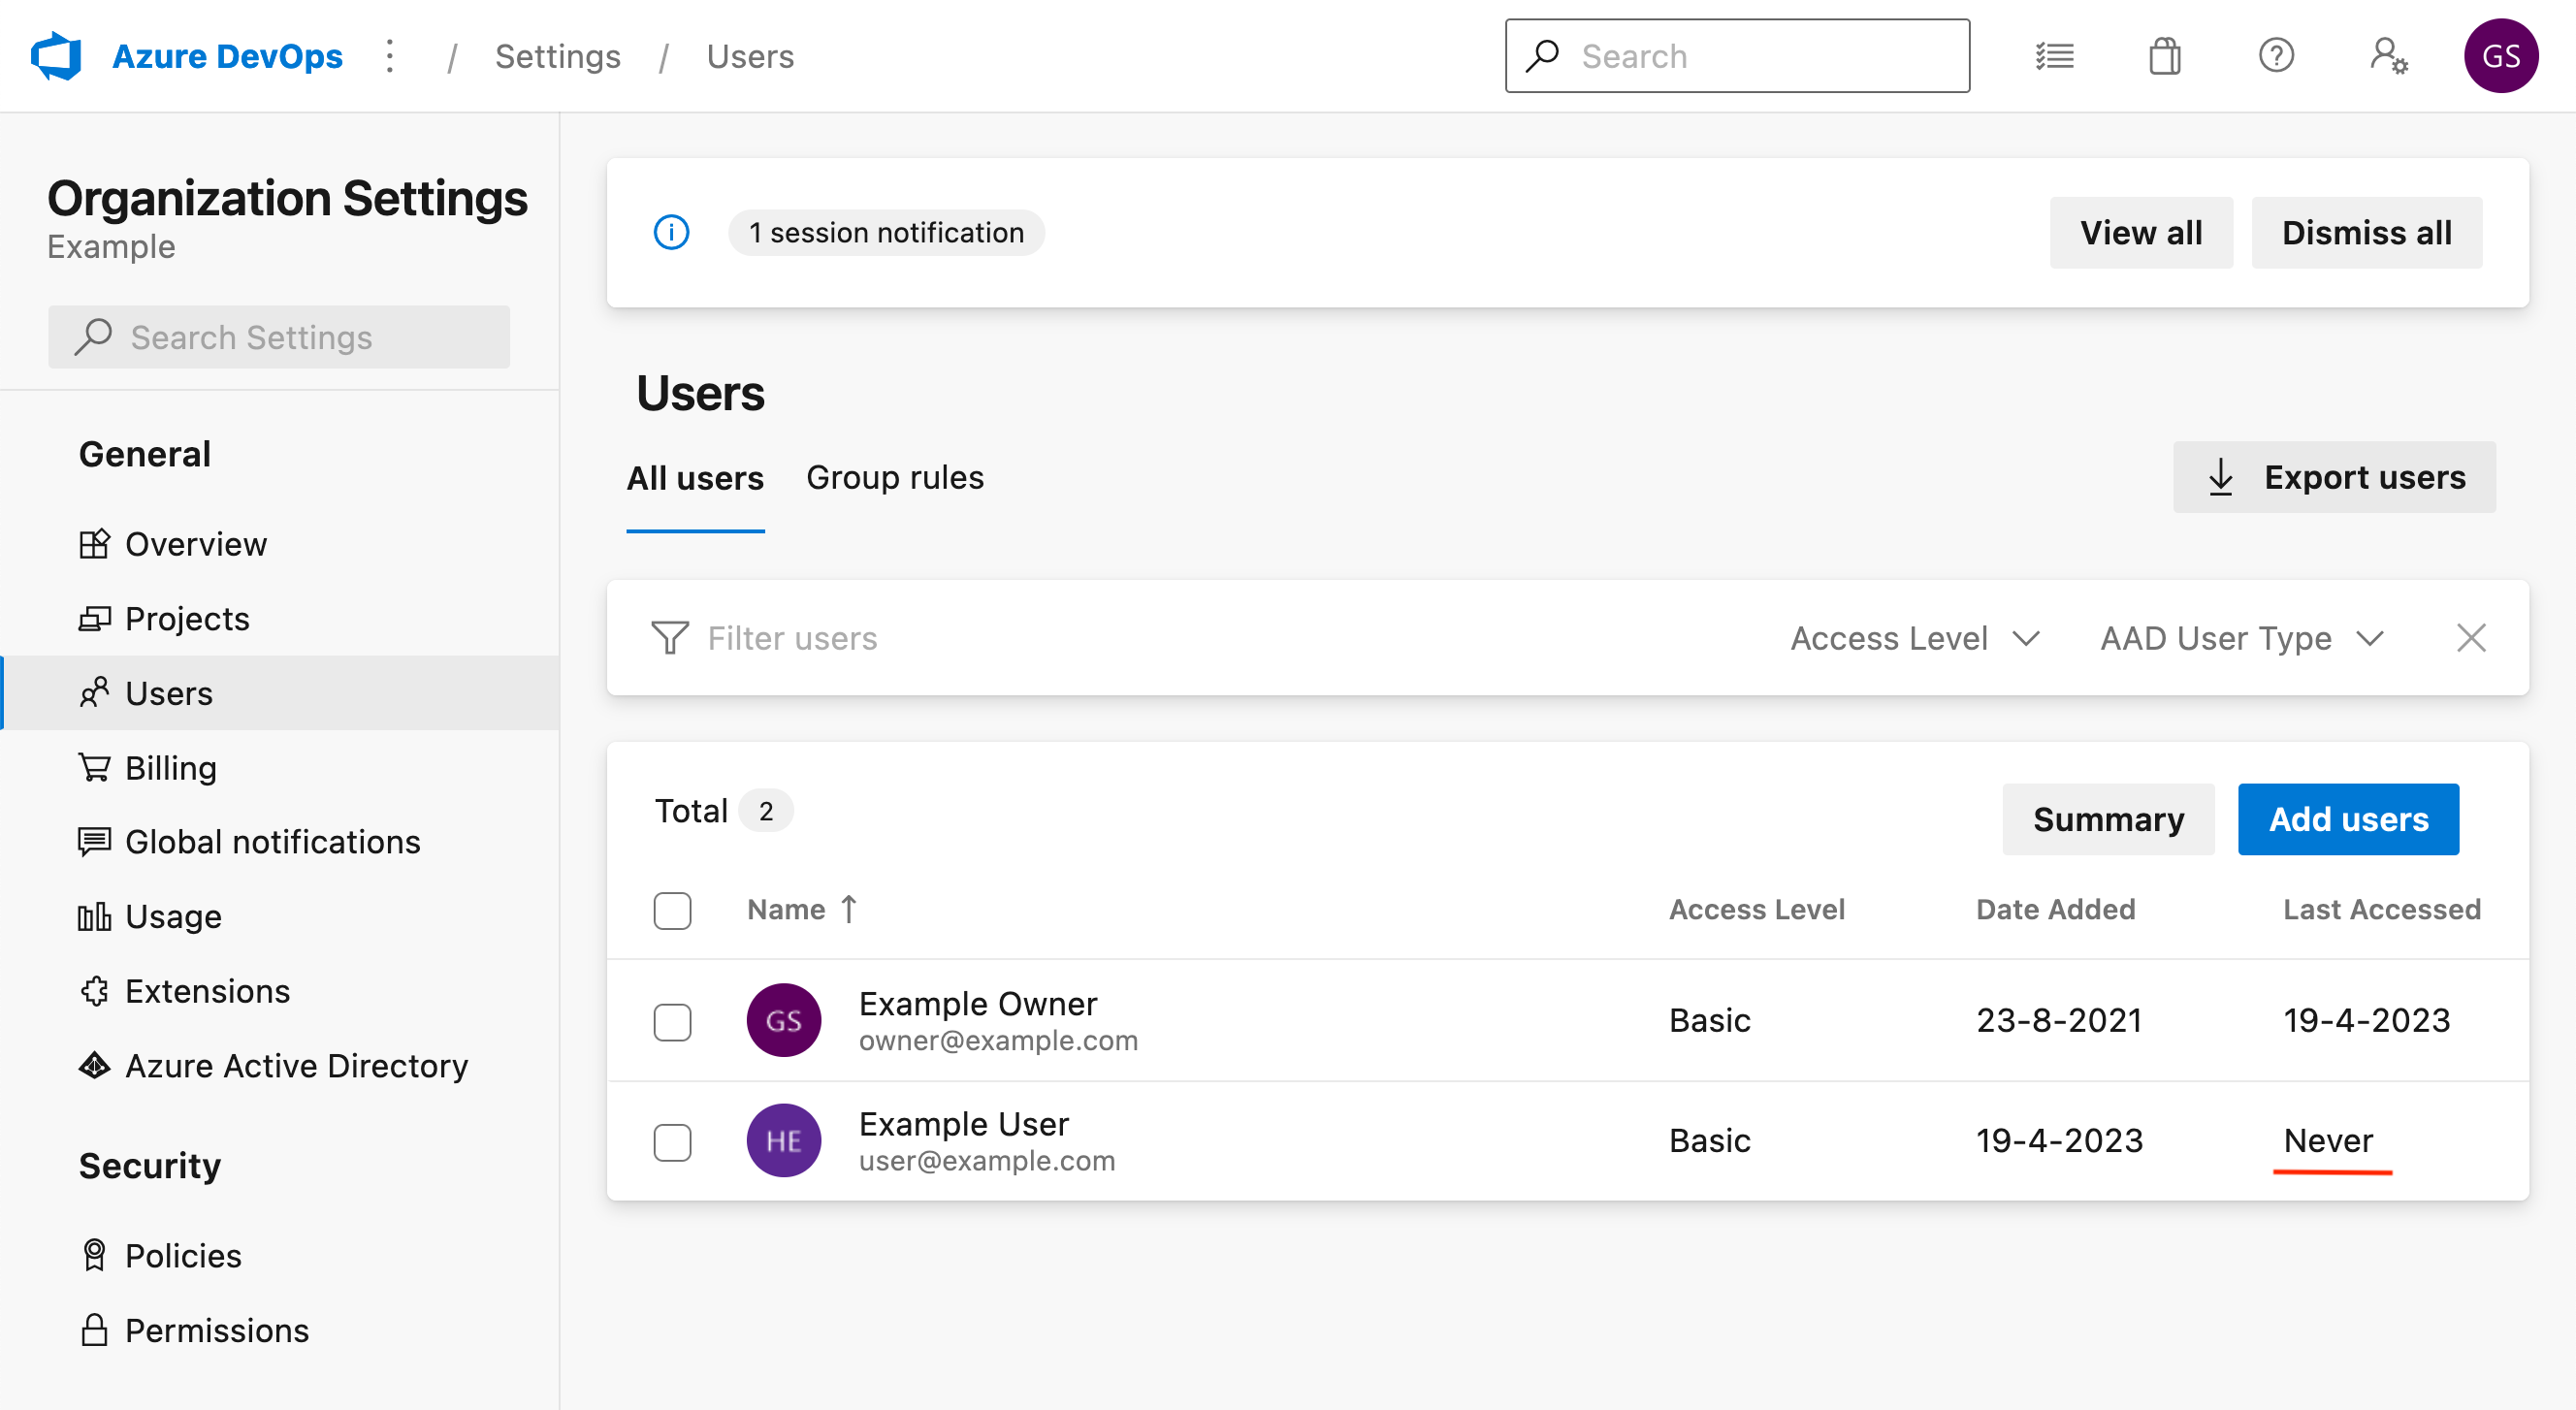
Task: Click the 23-8-2021 date added cell
Action: pyautogui.click(x=2059, y=1020)
